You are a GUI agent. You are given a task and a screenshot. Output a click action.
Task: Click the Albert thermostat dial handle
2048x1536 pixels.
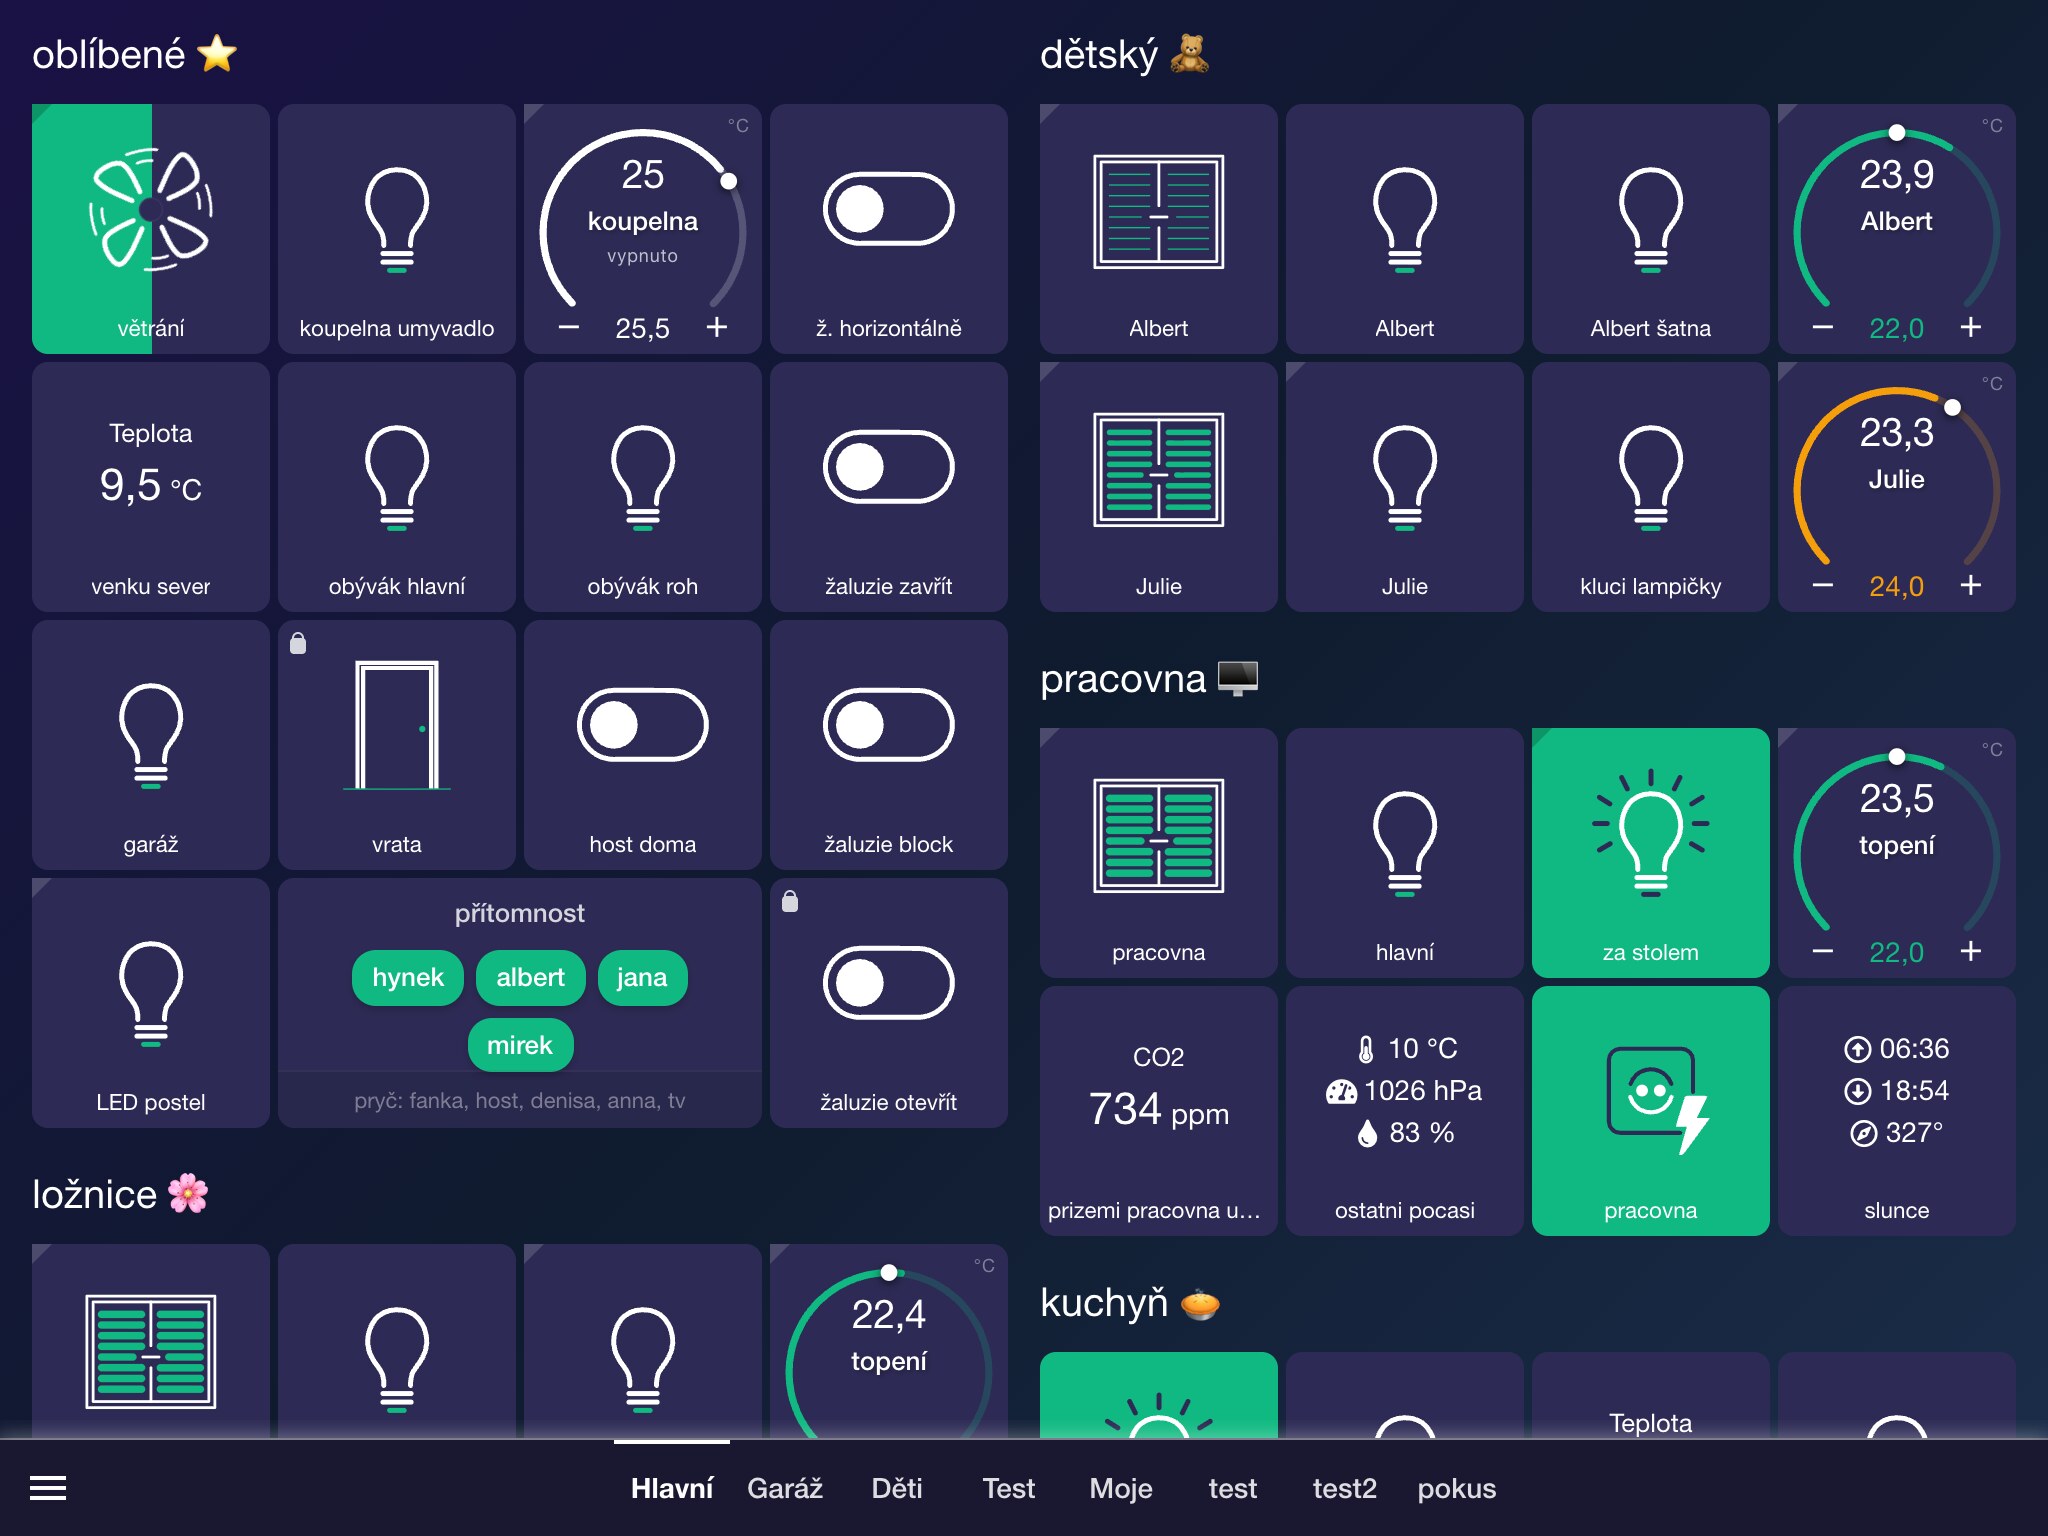pyautogui.click(x=1896, y=133)
